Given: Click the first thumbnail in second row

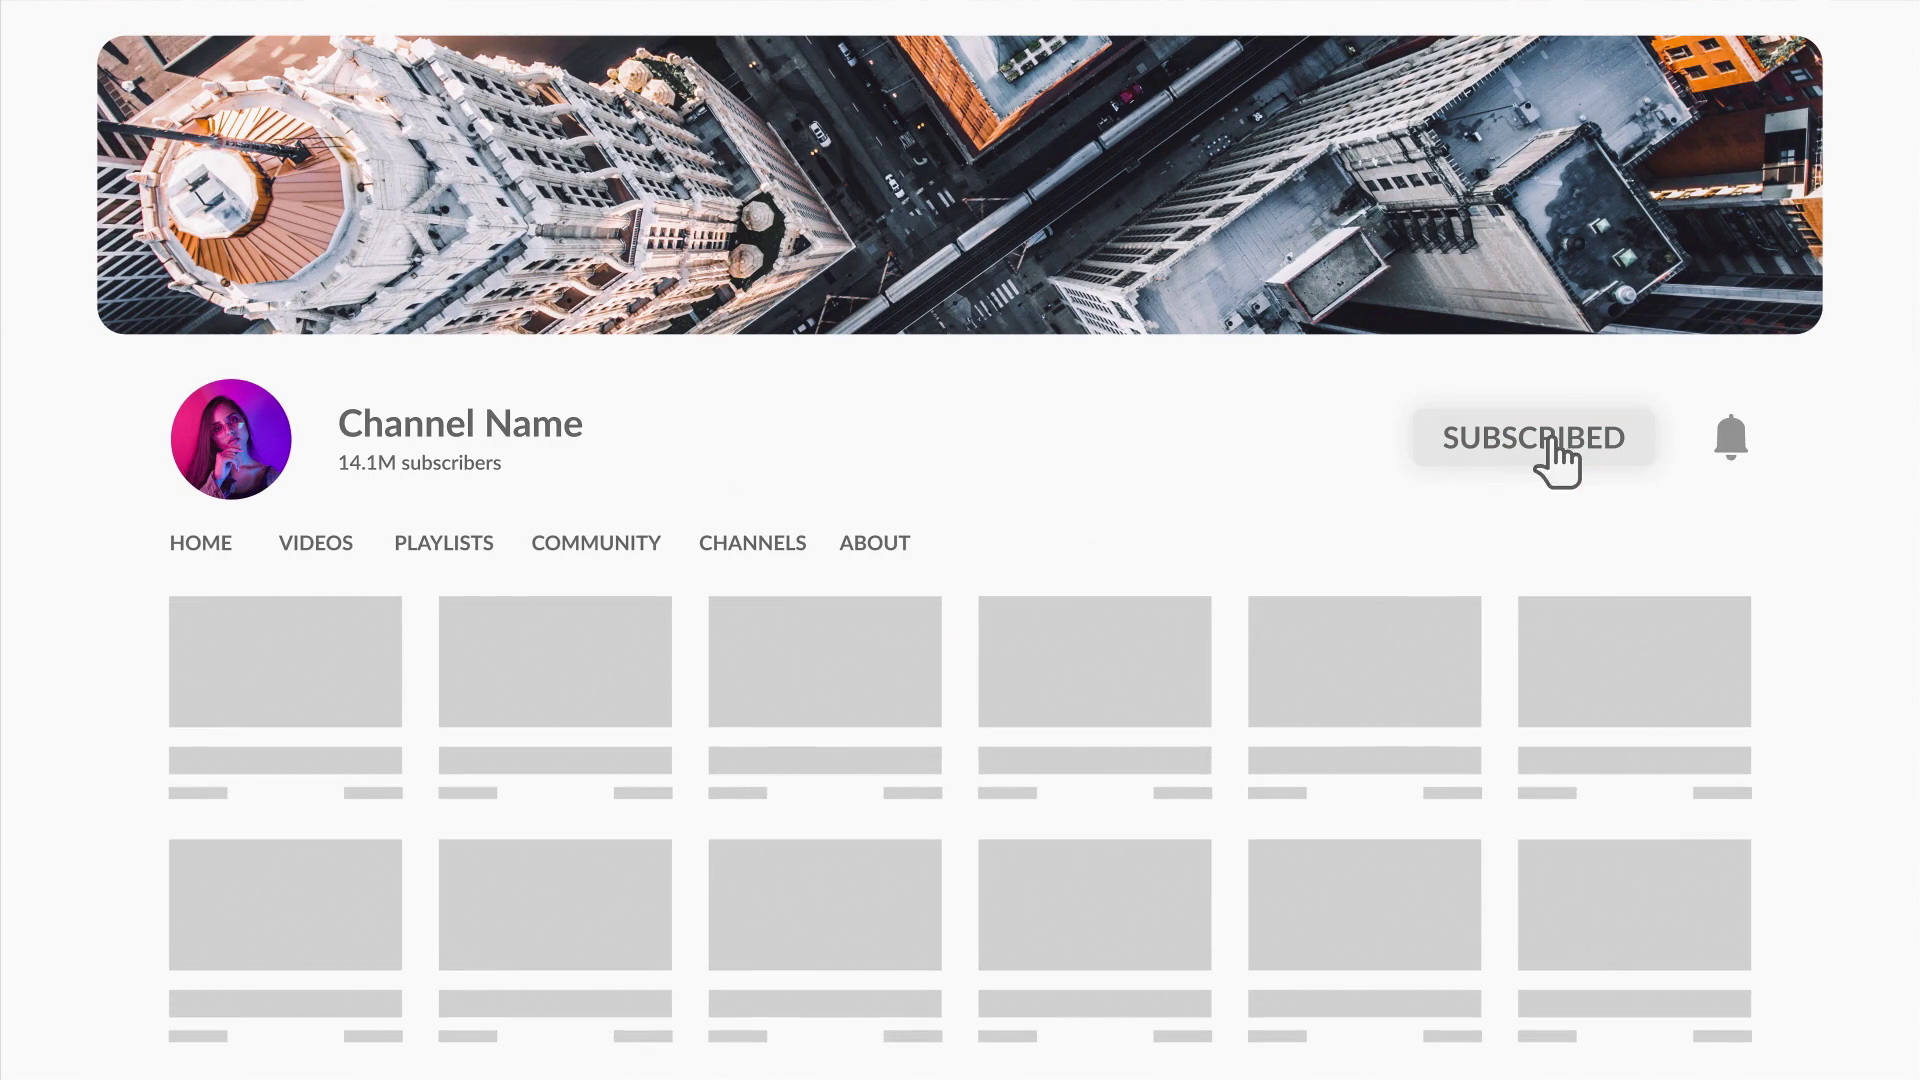Looking at the screenshot, I should pyautogui.click(x=285, y=904).
